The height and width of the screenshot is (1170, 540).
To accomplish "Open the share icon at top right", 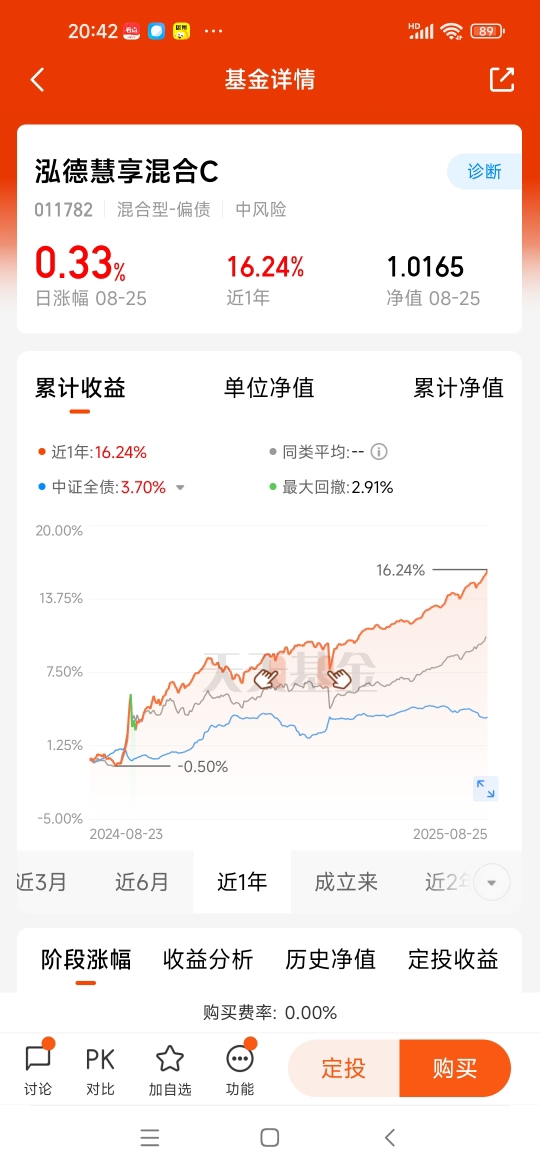I will pos(502,79).
